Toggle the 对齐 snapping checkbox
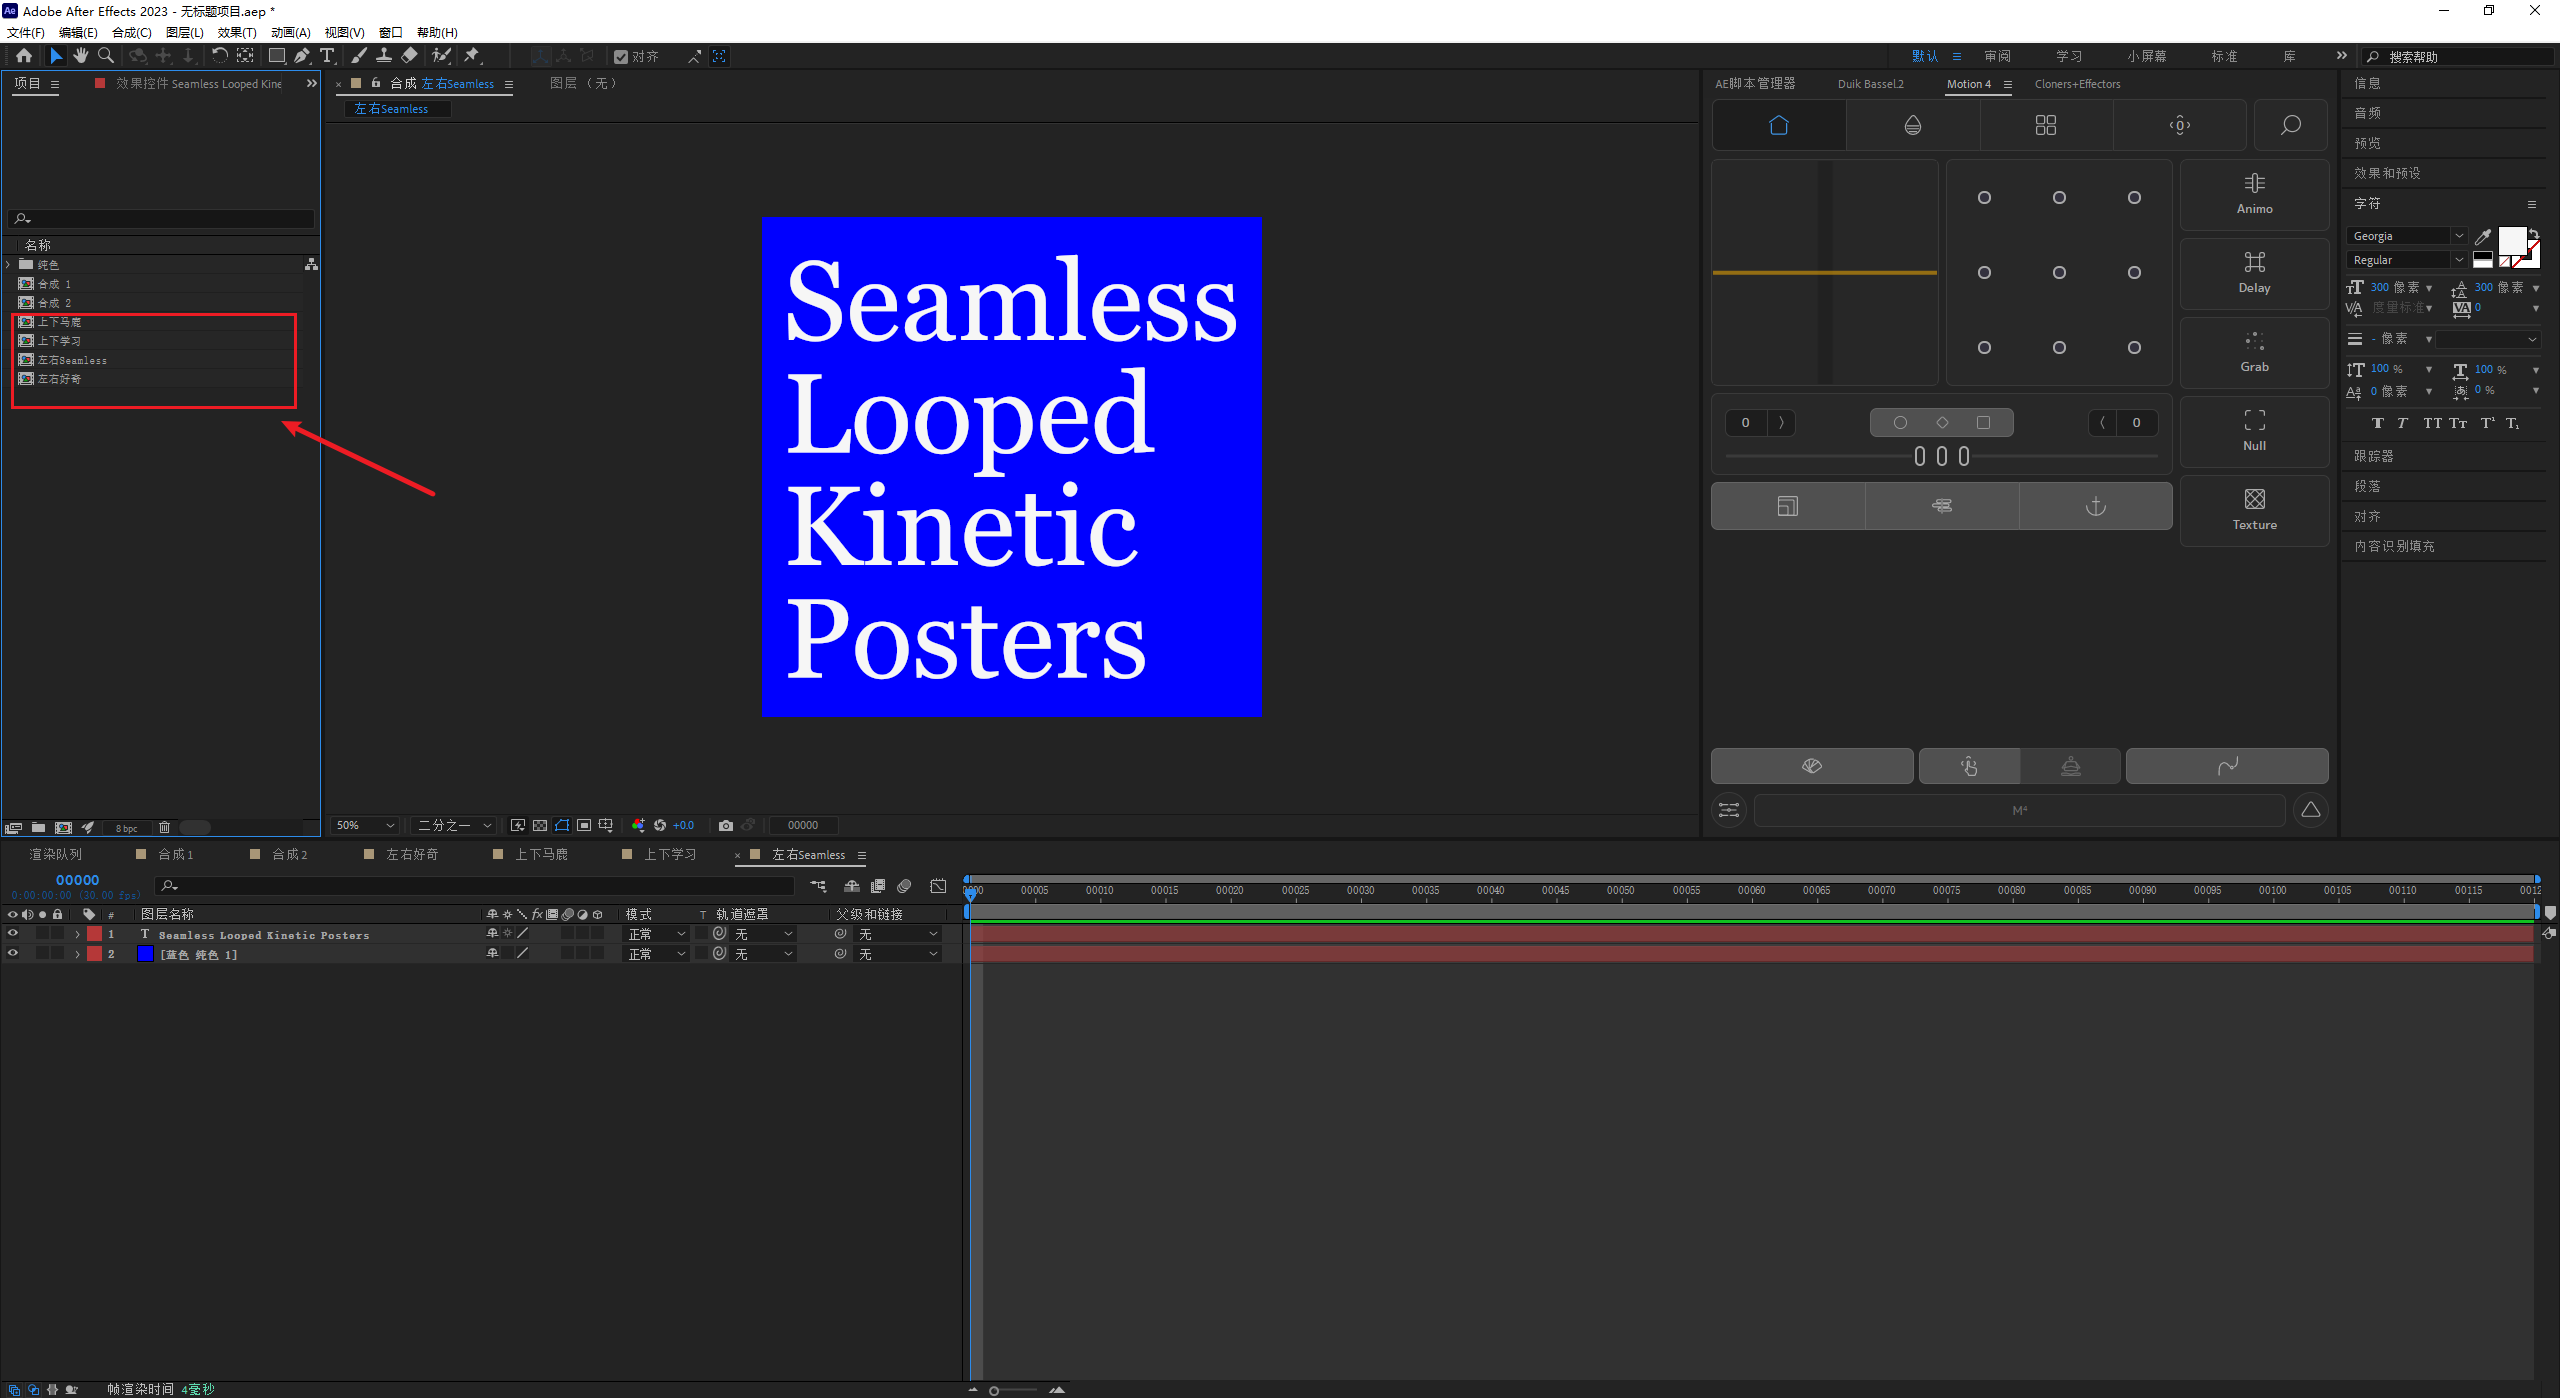Image resolution: width=2560 pixels, height=1398 pixels. (621, 57)
